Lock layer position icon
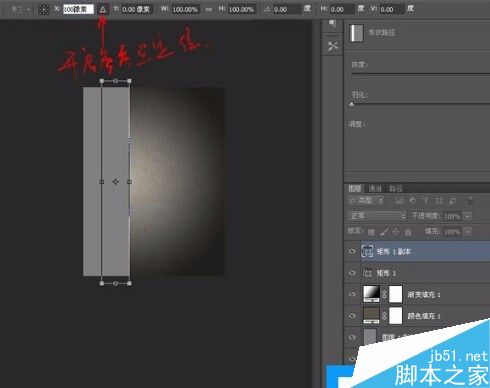The width and height of the screenshot is (490, 388). pyautogui.click(x=396, y=231)
